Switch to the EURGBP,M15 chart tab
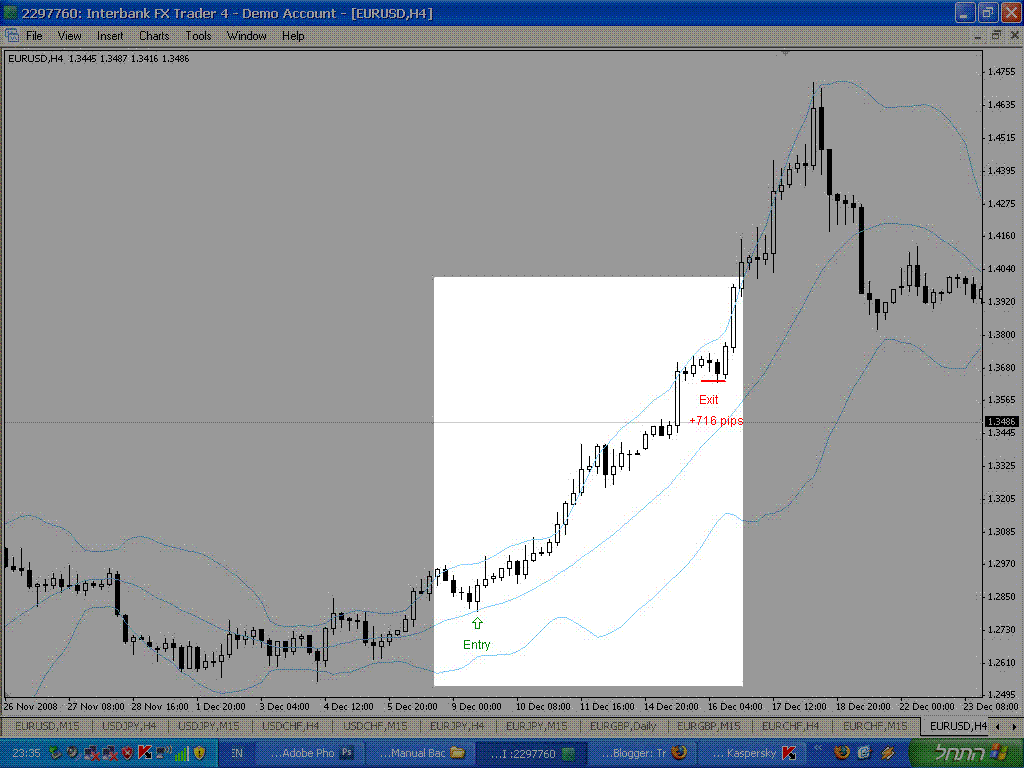This screenshot has width=1024, height=768. point(709,726)
